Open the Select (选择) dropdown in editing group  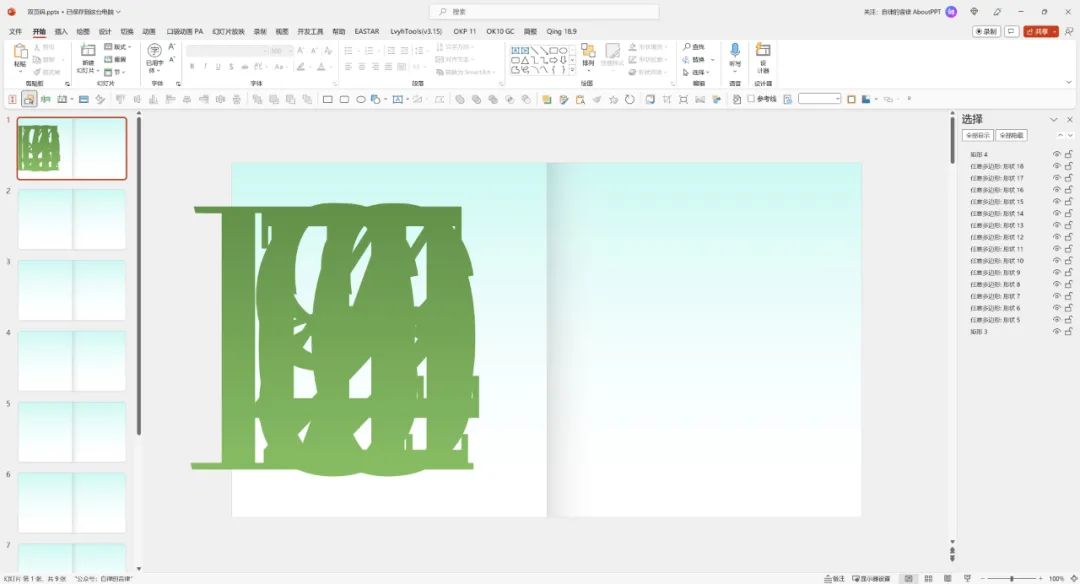pos(694,72)
